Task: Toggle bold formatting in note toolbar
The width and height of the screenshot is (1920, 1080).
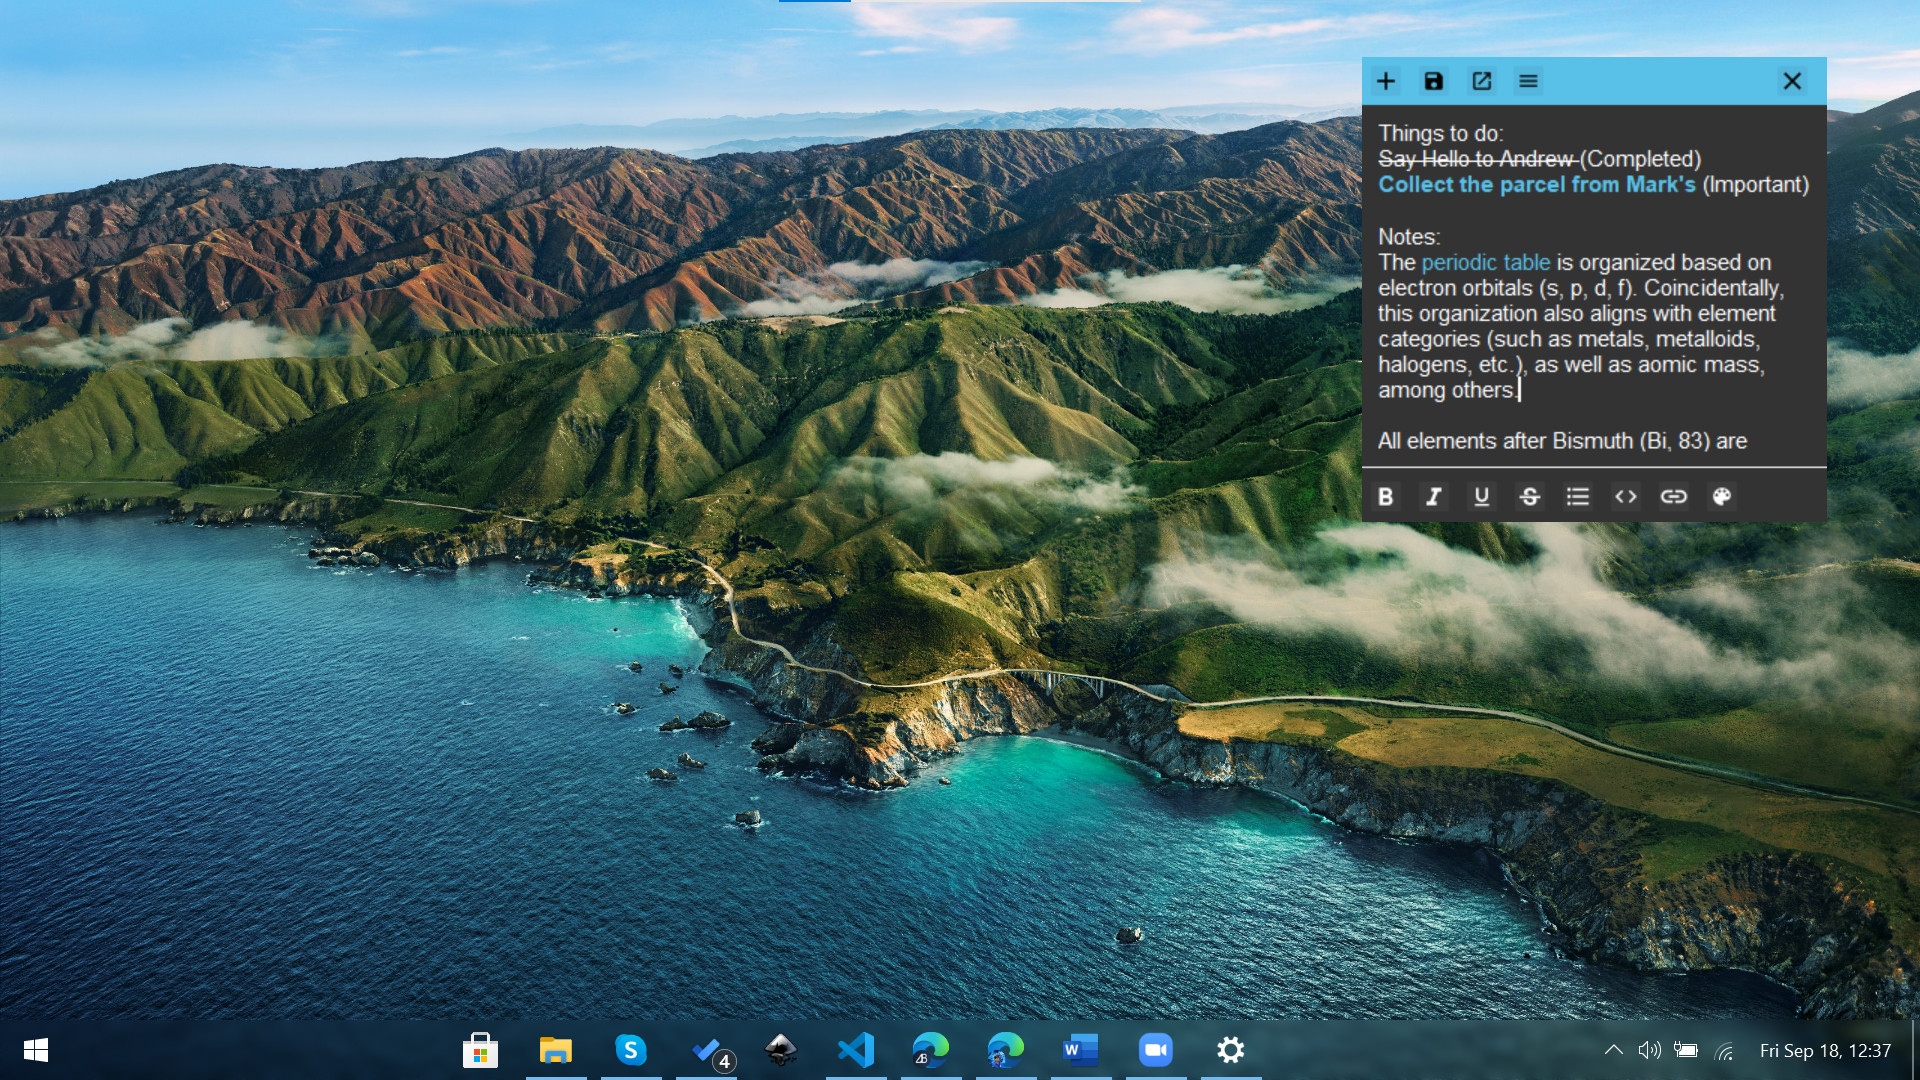Action: point(1386,497)
